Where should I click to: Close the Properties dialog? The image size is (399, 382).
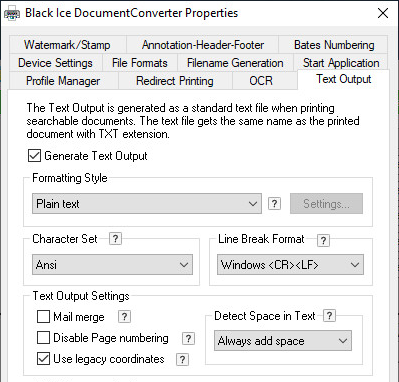tap(383, 13)
